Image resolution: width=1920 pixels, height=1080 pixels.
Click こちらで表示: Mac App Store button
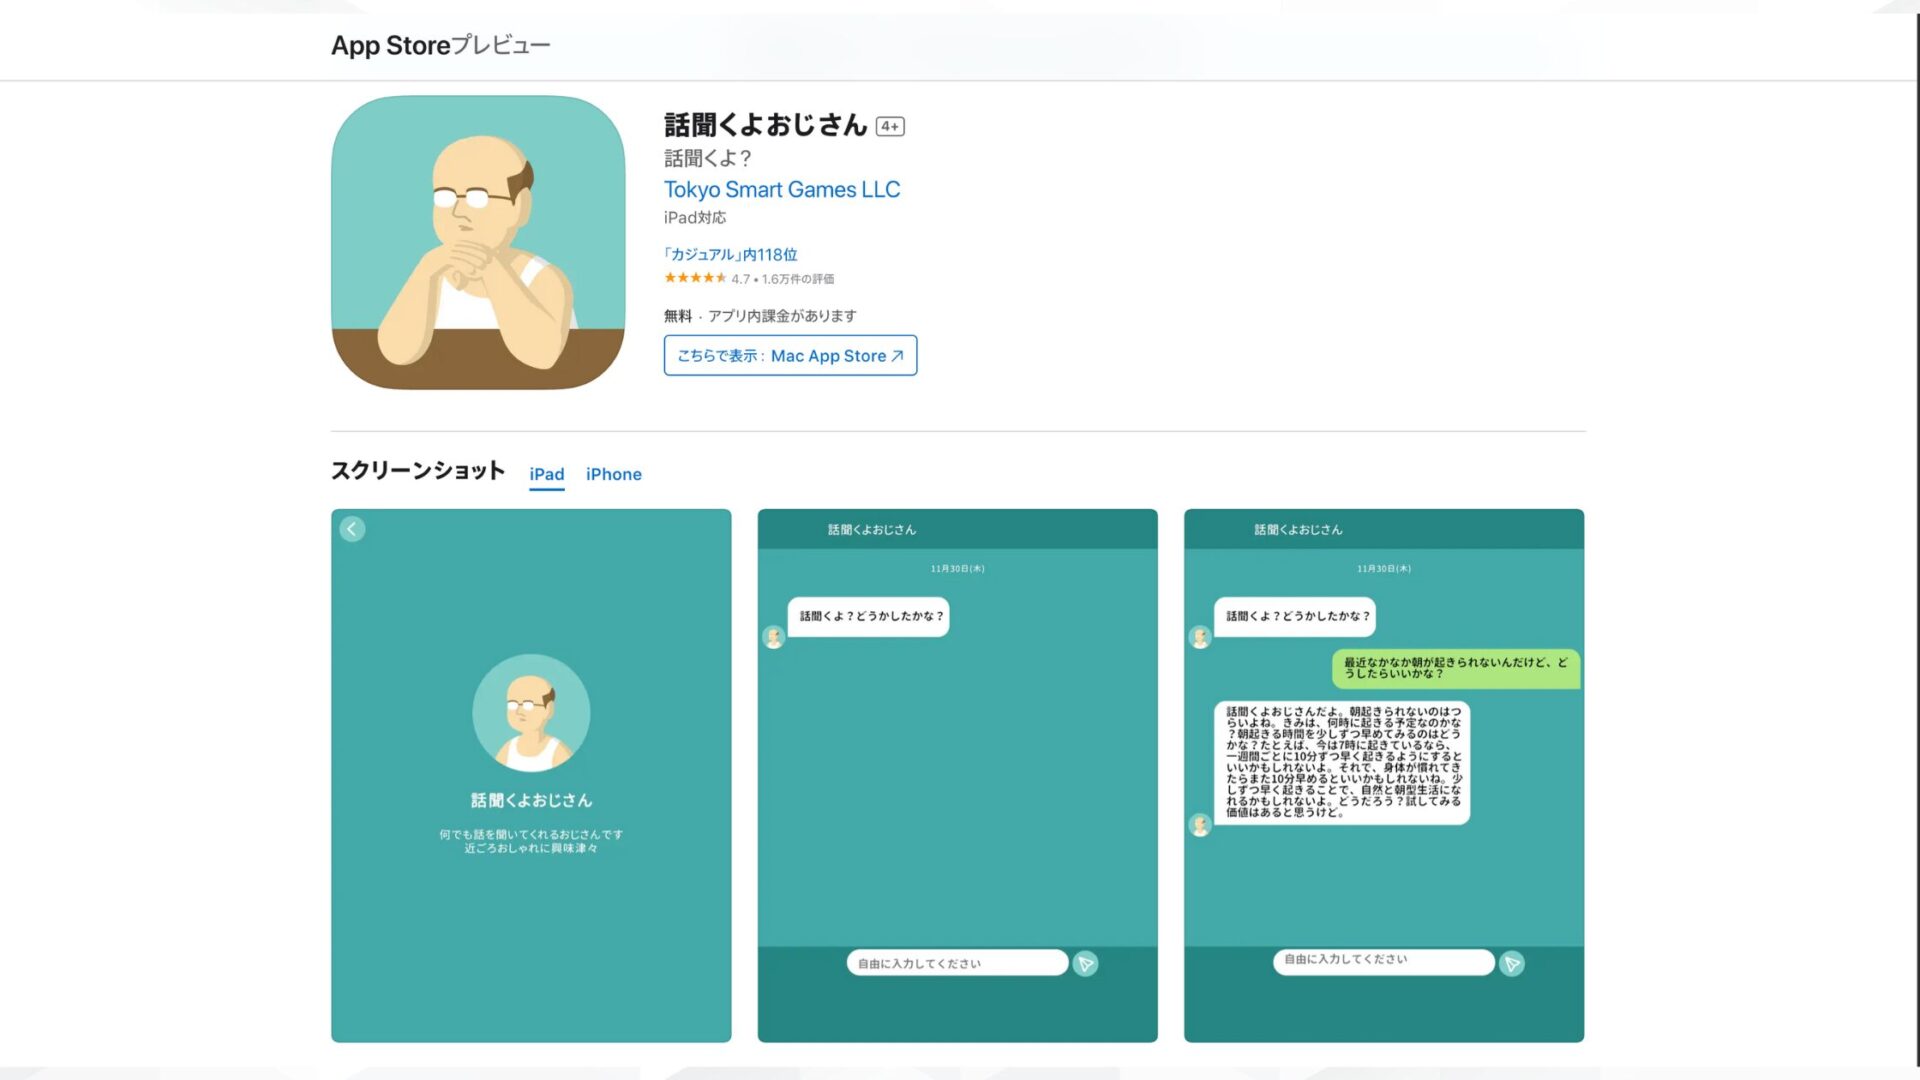pyautogui.click(x=790, y=355)
